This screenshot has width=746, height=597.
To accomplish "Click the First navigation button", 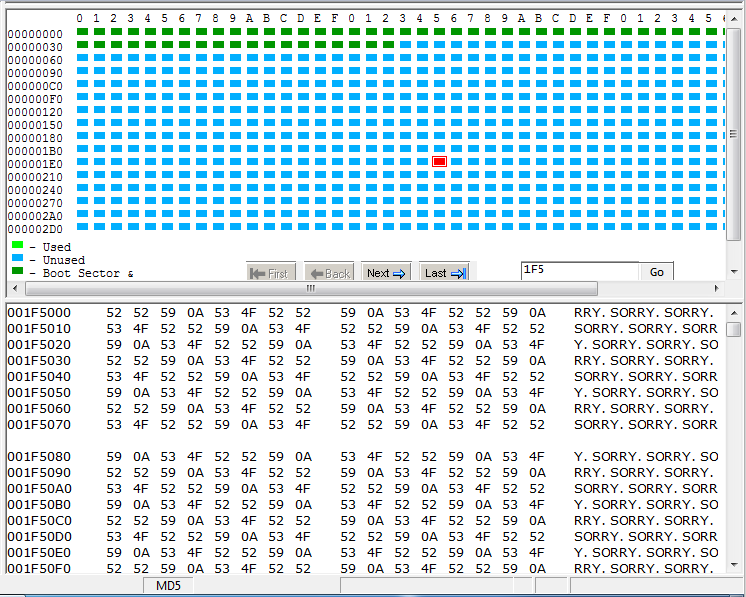I will [x=271, y=273].
